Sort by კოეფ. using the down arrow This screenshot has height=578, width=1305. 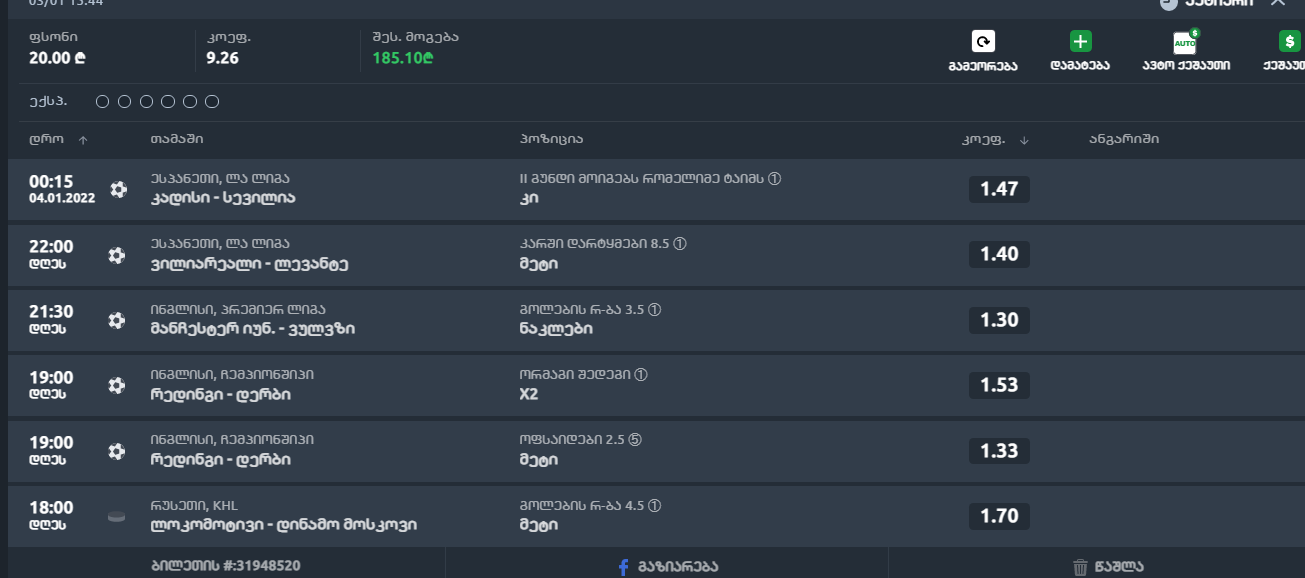[1024, 140]
